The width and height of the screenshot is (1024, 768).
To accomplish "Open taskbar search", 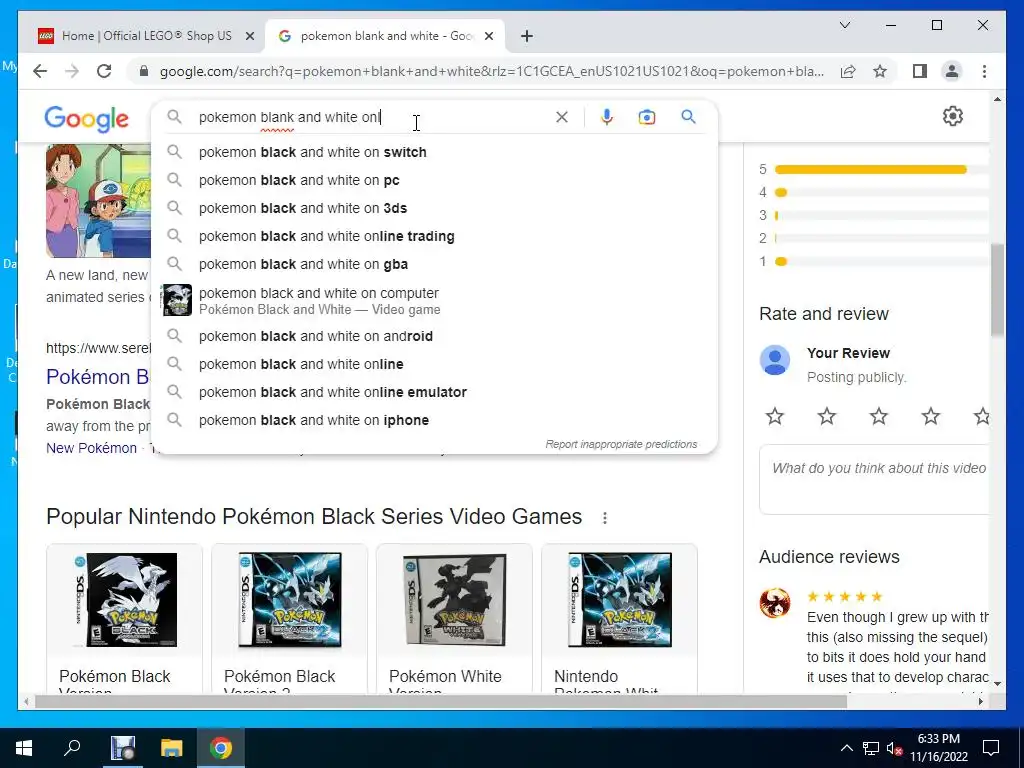I will click(x=72, y=747).
